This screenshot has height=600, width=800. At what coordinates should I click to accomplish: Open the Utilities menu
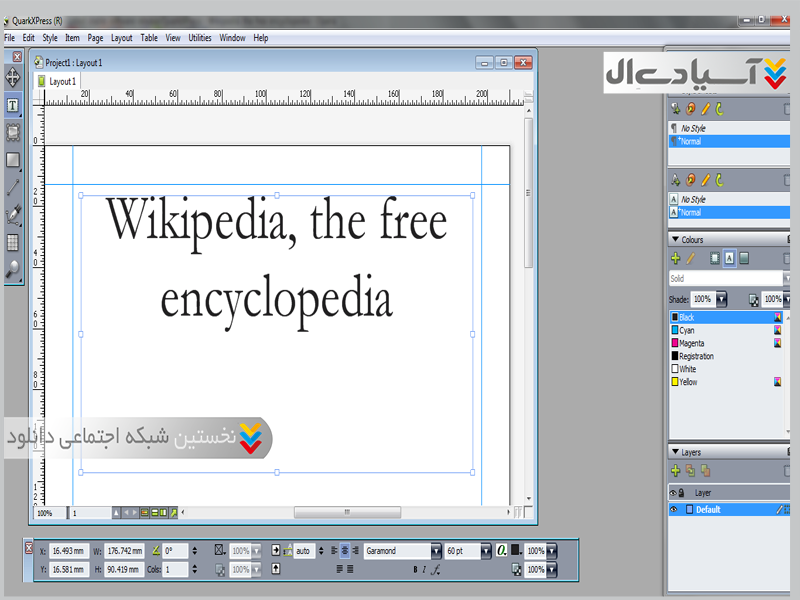pos(200,38)
